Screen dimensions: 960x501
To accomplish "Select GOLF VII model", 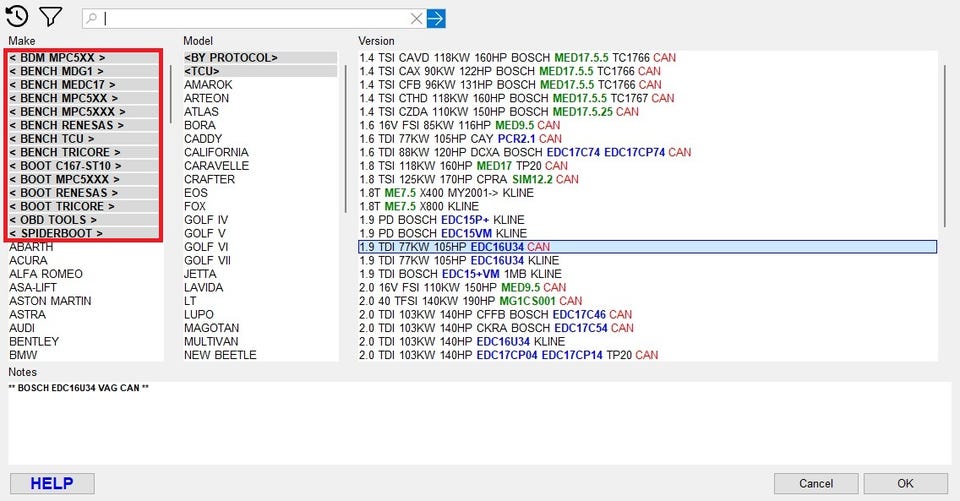I will click(208, 260).
